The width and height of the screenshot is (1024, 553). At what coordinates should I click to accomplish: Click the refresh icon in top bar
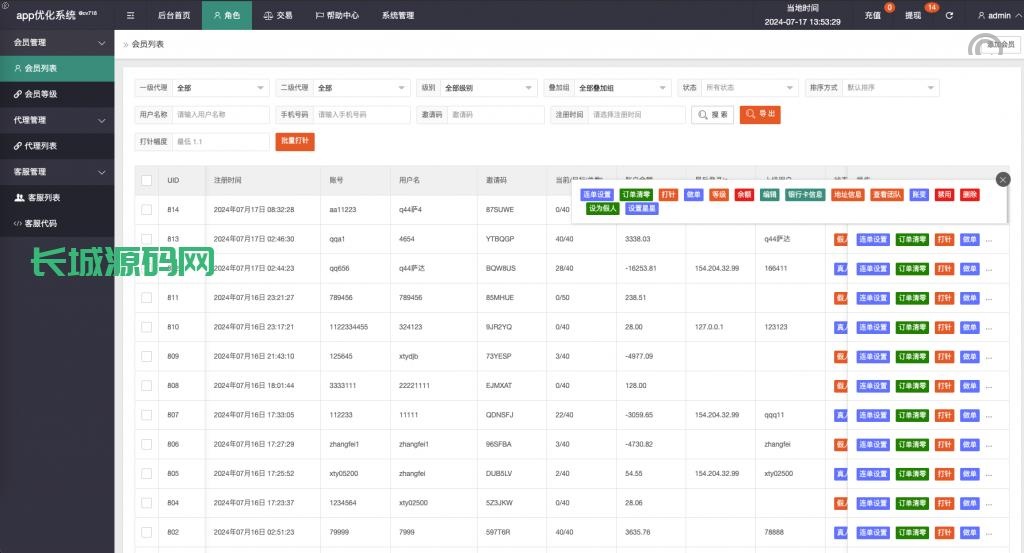click(x=949, y=16)
